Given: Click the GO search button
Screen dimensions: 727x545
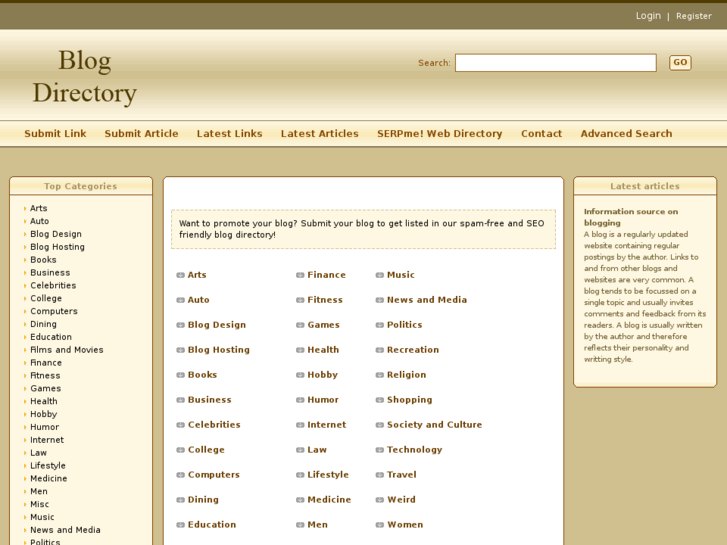Looking at the screenshot, I should (680, 63).
